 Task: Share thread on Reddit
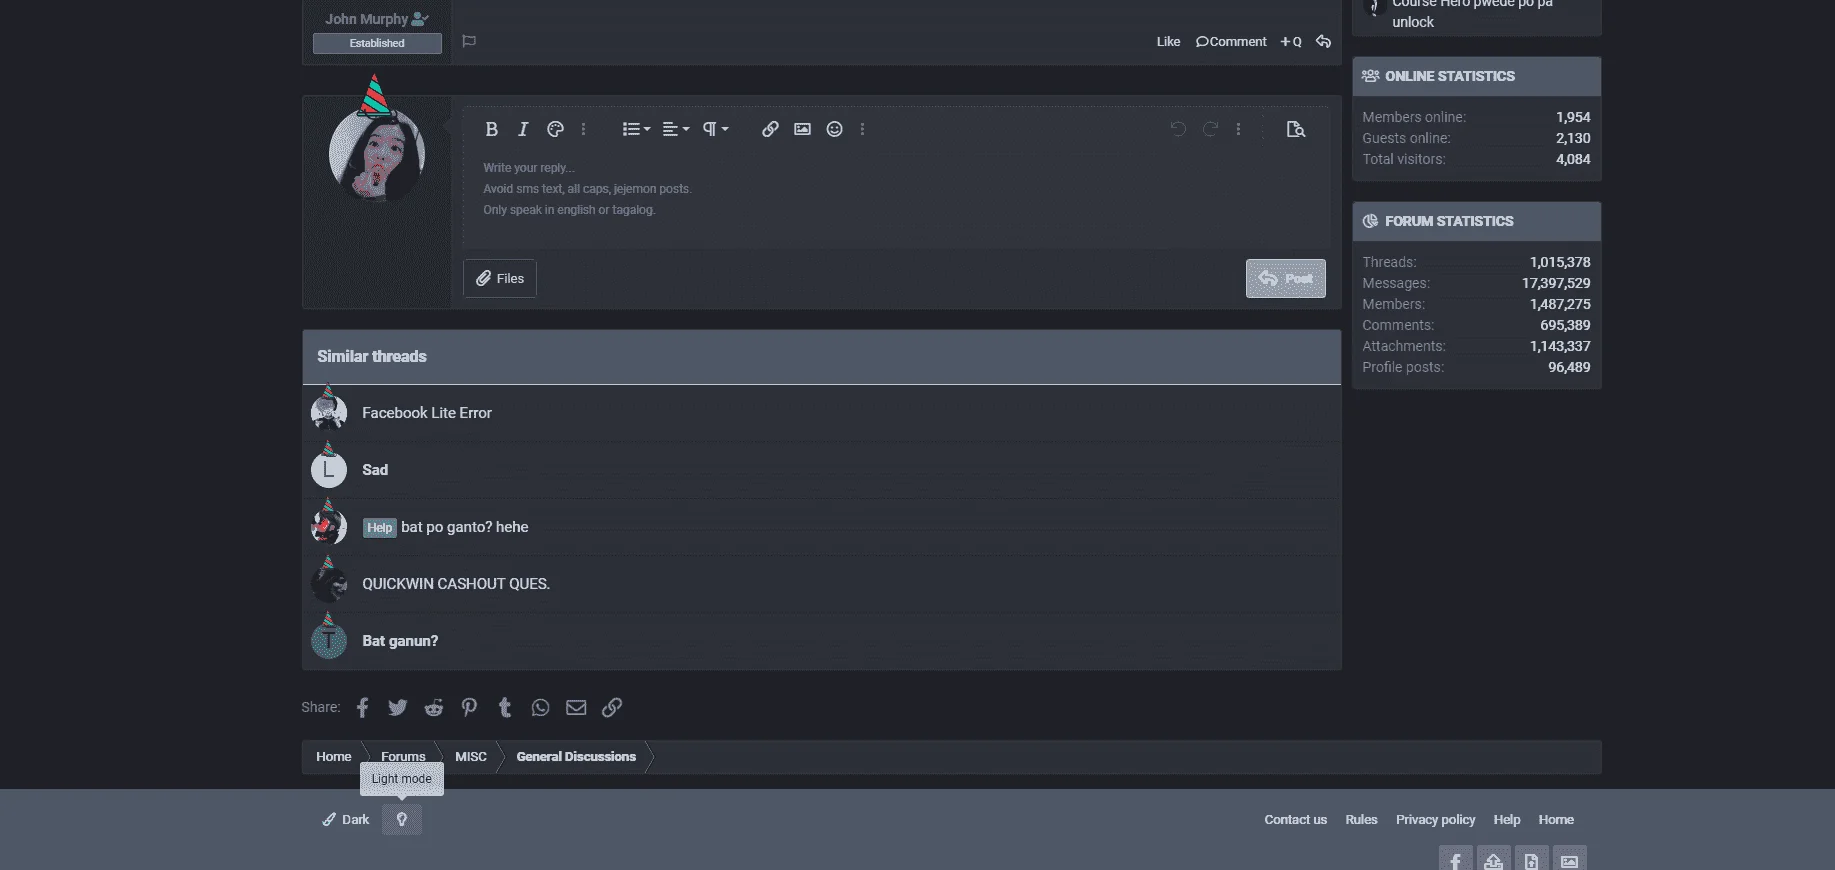coord(433,707)
